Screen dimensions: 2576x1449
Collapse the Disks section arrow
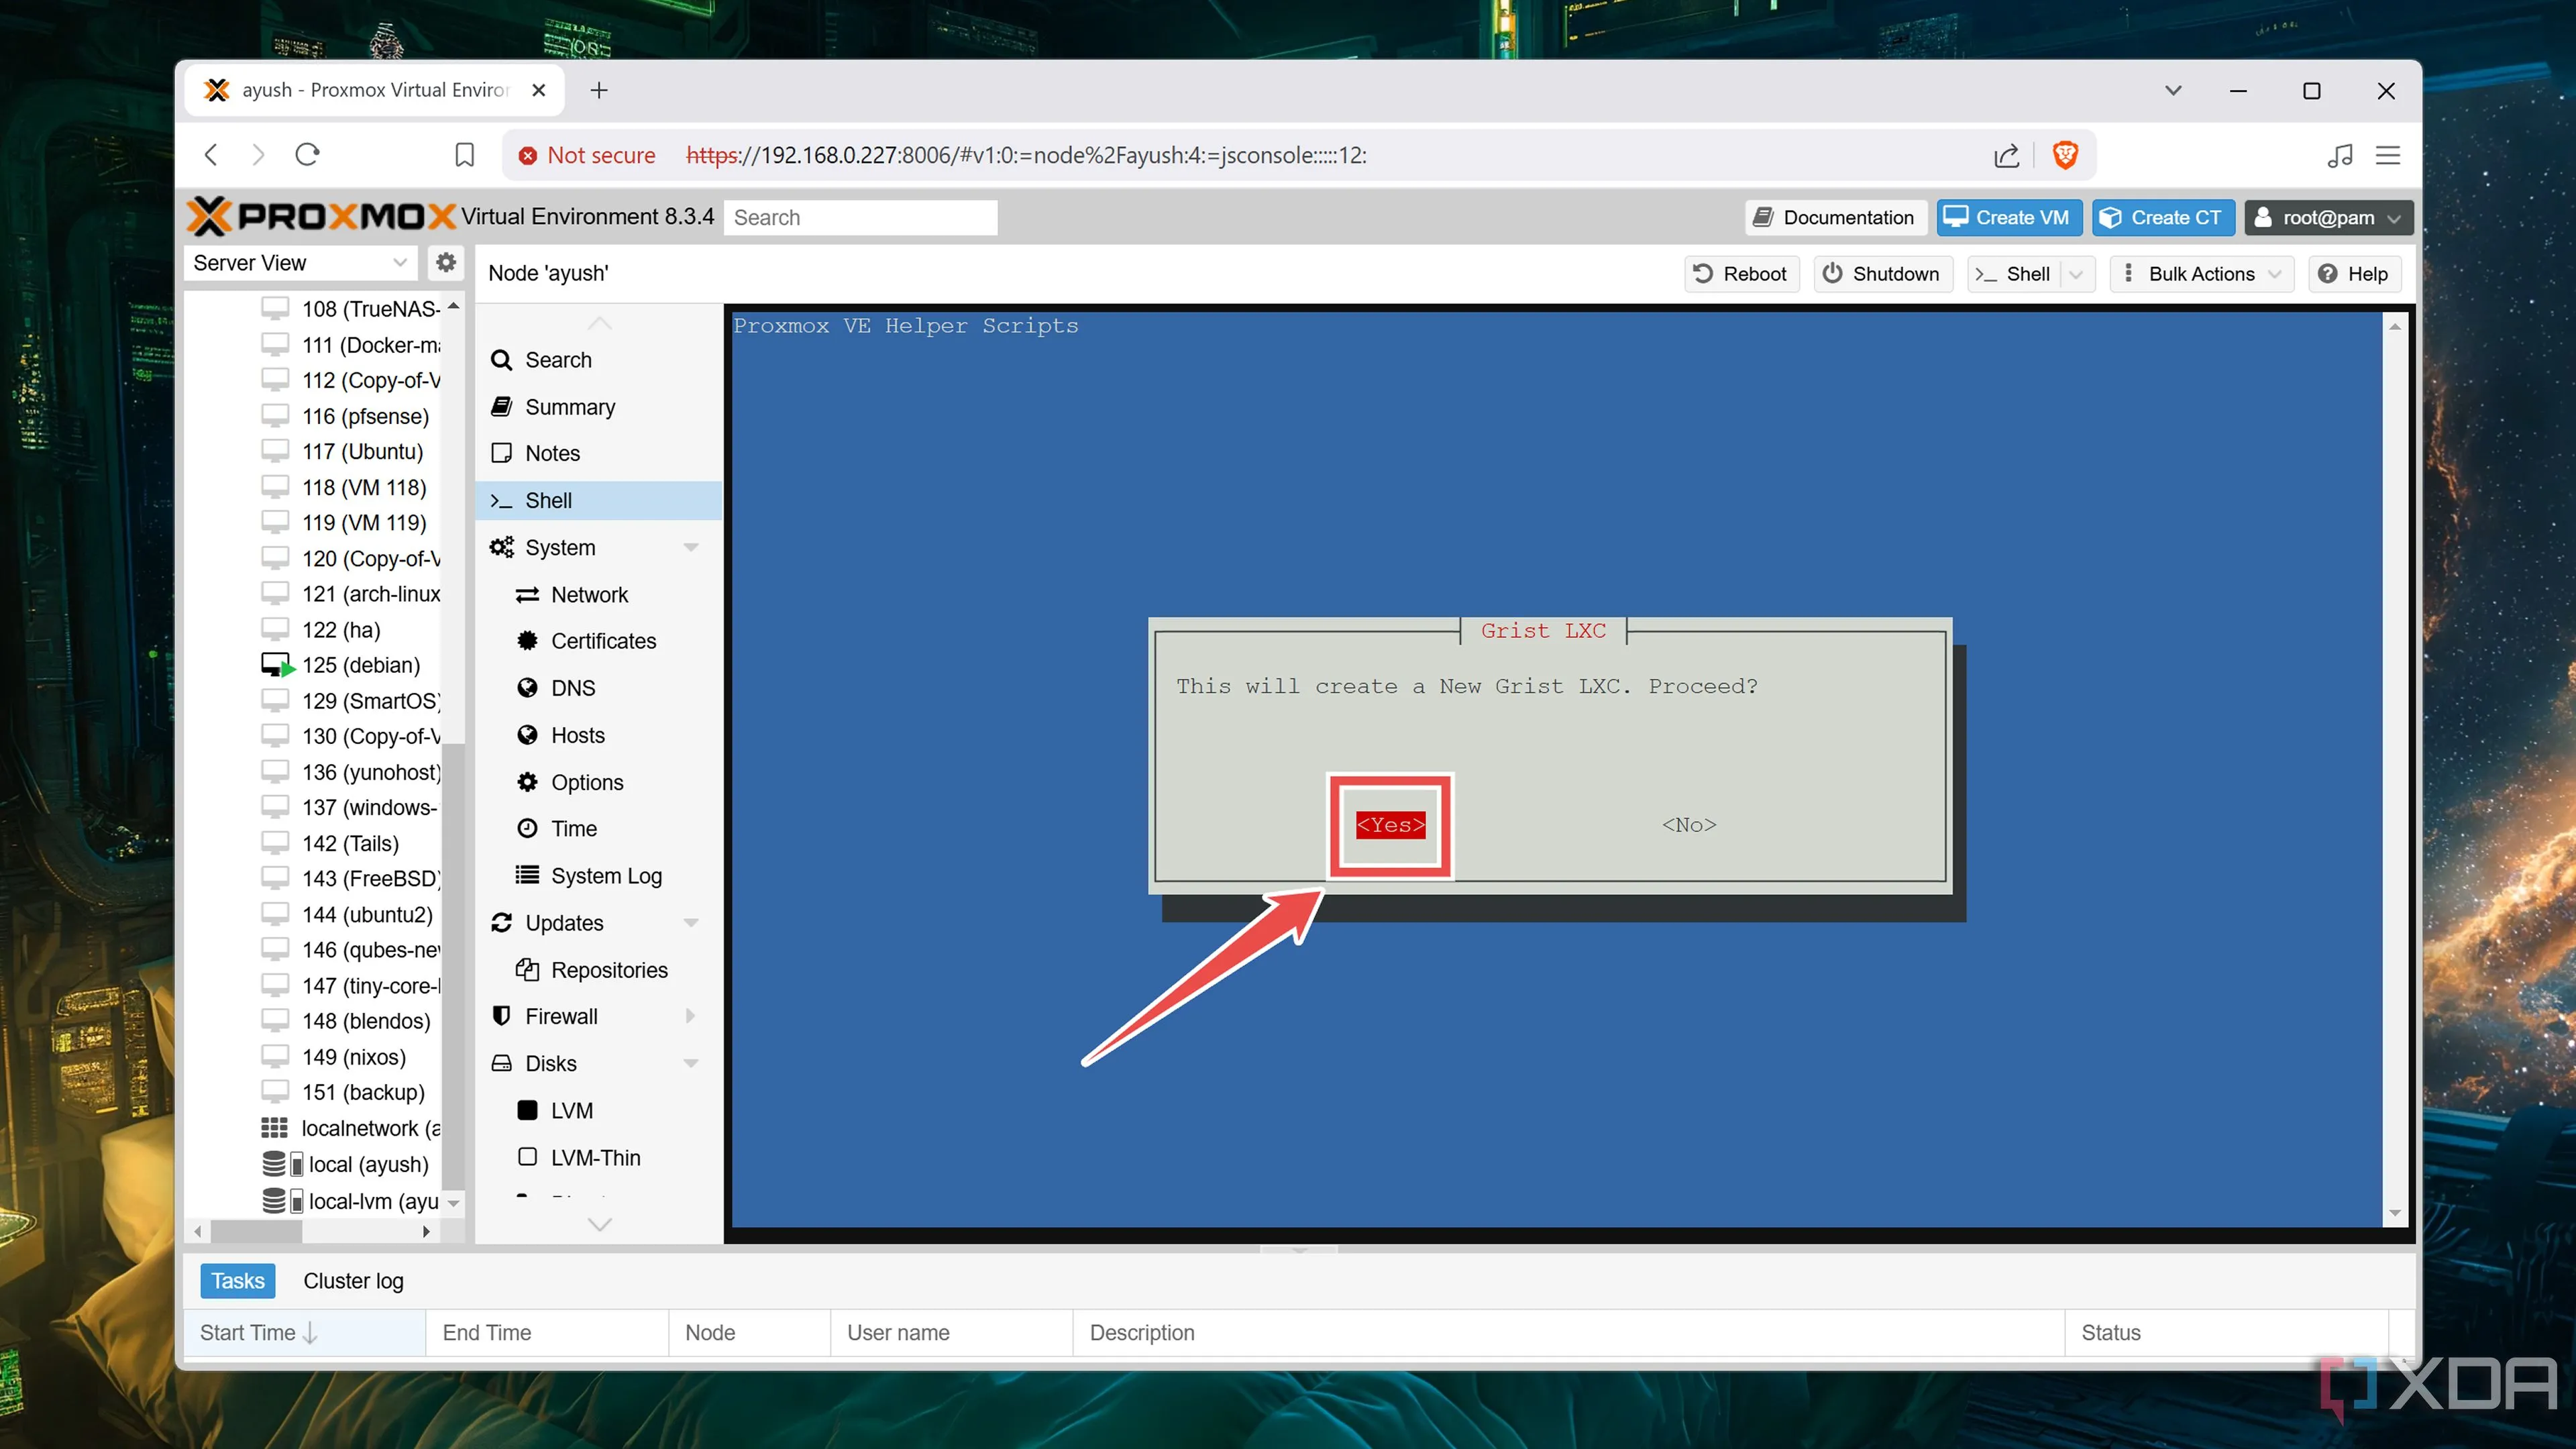click(691, 1063)
